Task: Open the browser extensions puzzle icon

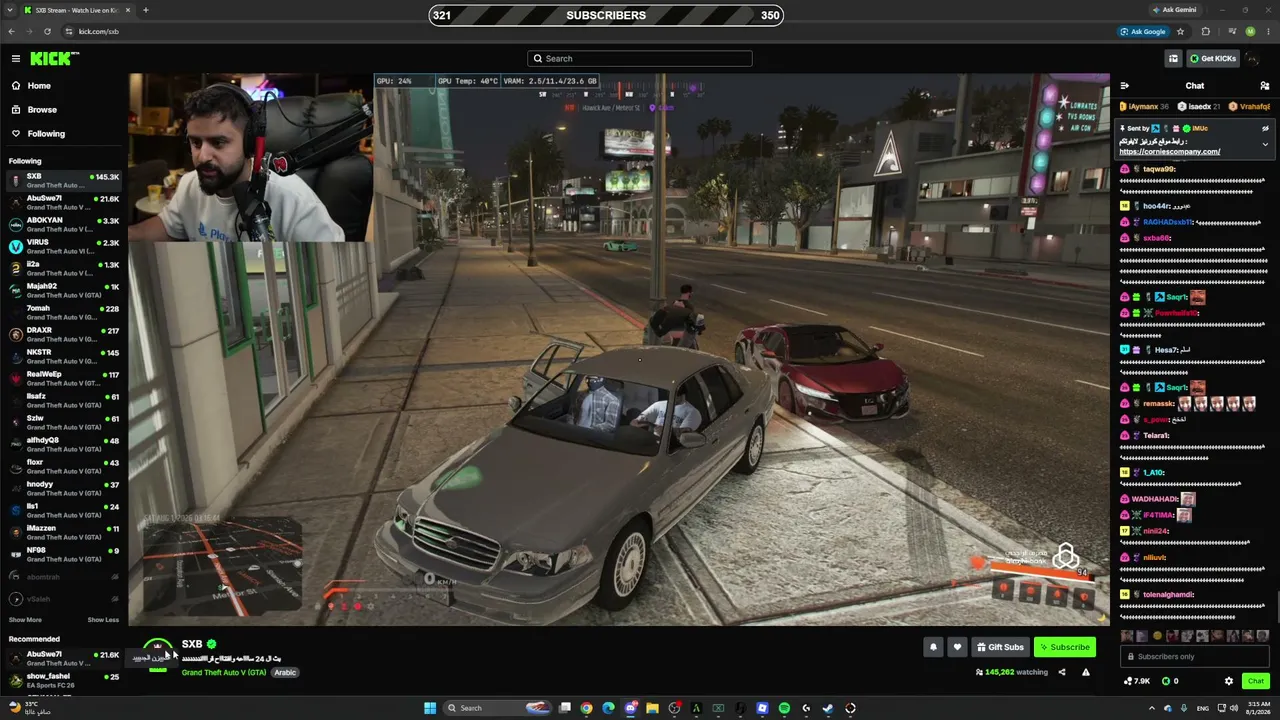Action: [x=1205, y=32]
